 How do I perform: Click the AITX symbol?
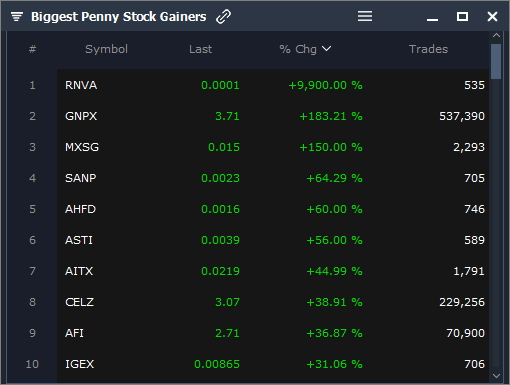(x=79, y=271)
